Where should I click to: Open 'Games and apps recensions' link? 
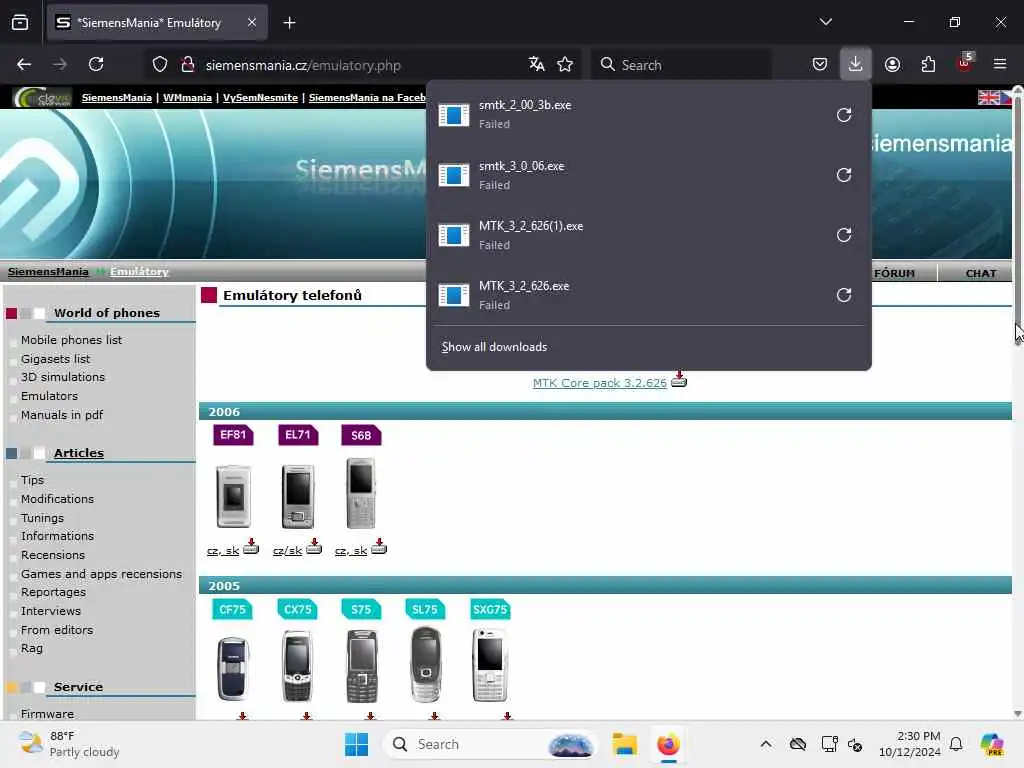101,574
